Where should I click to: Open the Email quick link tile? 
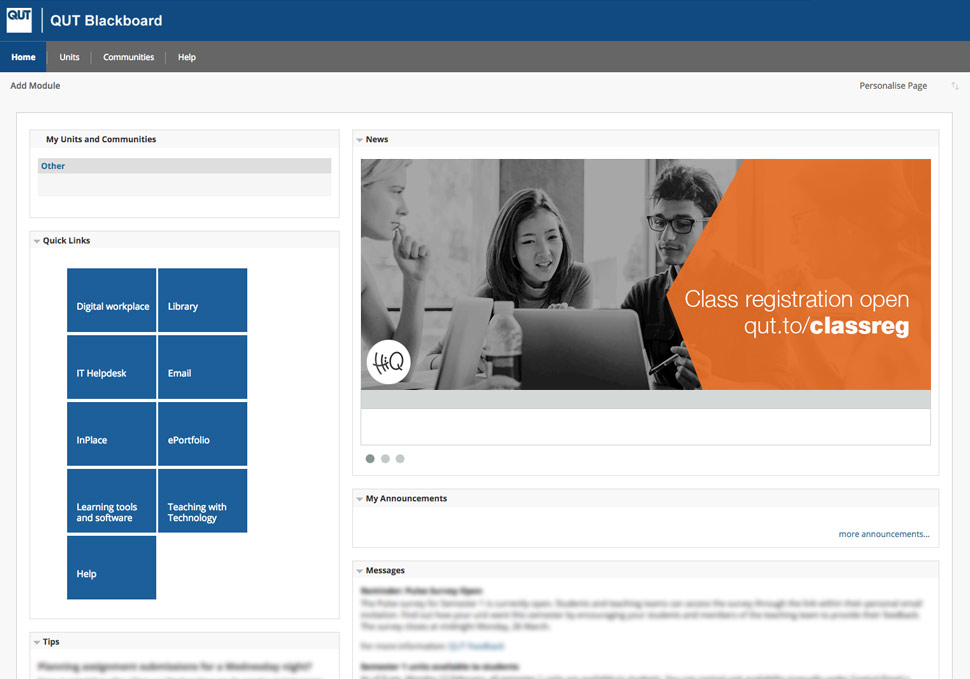tap(202, 366)
